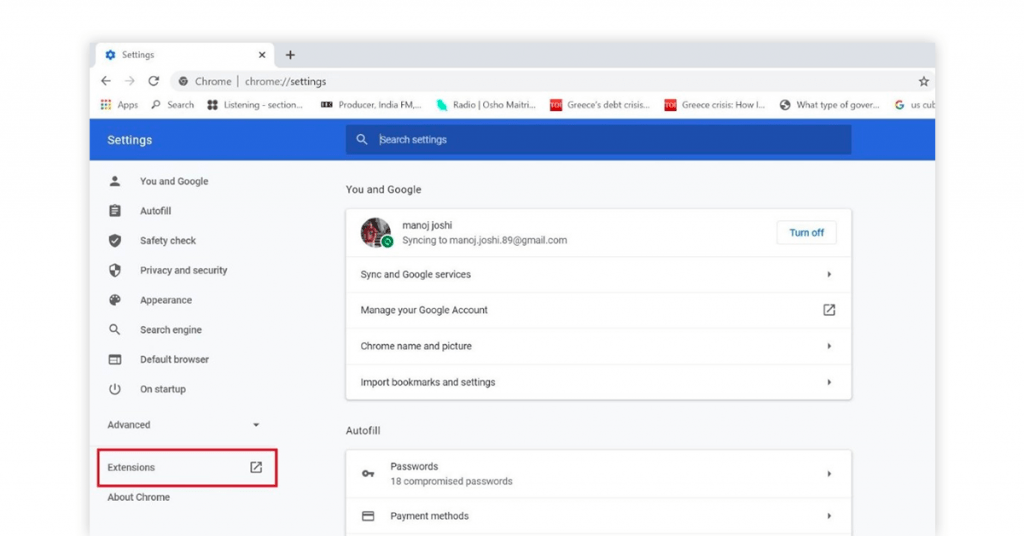1024x536 pixels.
Task: Open Chrome name and picture row
Action: click(598, 346)
